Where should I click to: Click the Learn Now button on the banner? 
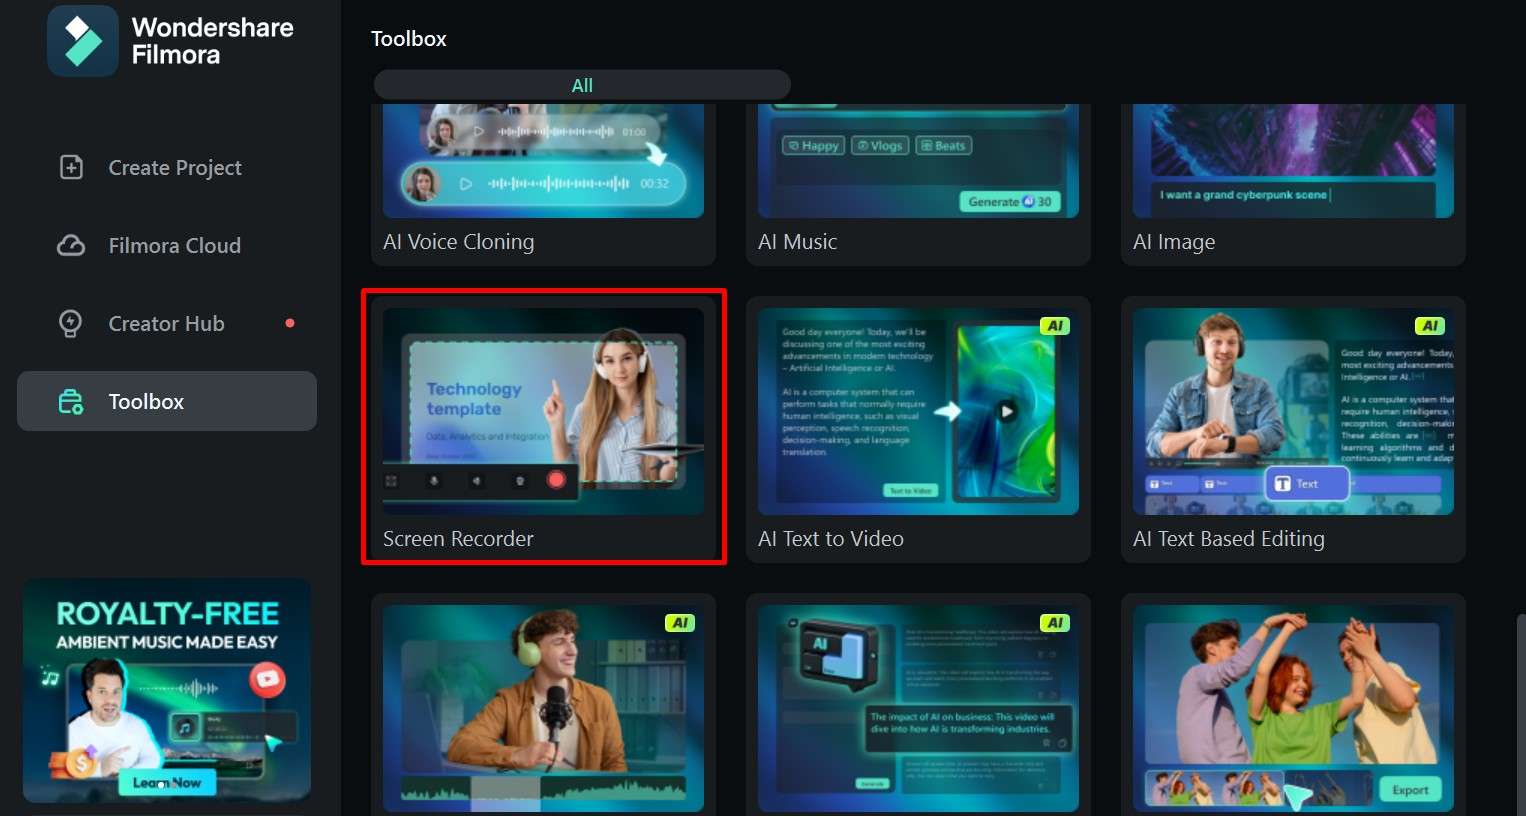pos(167,782)
